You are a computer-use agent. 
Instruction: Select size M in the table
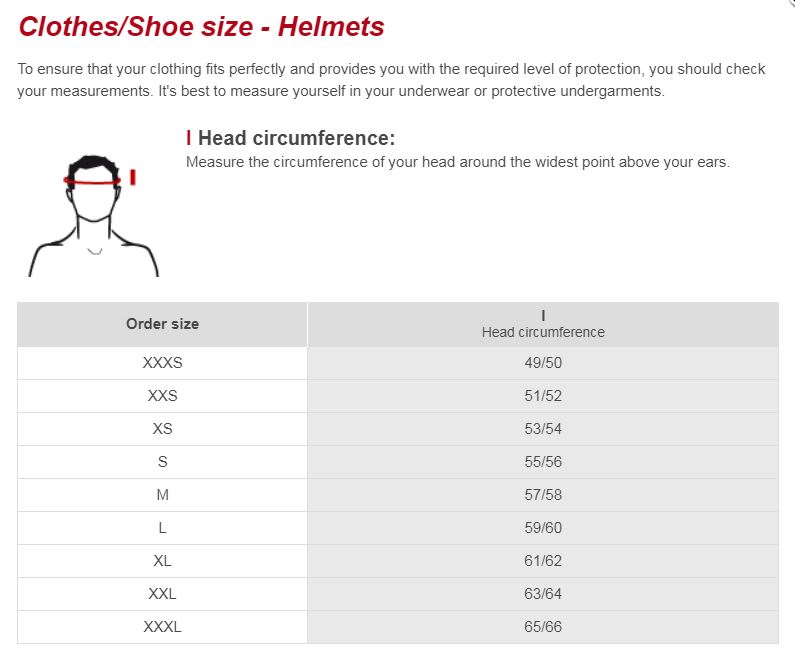[162, 495]
